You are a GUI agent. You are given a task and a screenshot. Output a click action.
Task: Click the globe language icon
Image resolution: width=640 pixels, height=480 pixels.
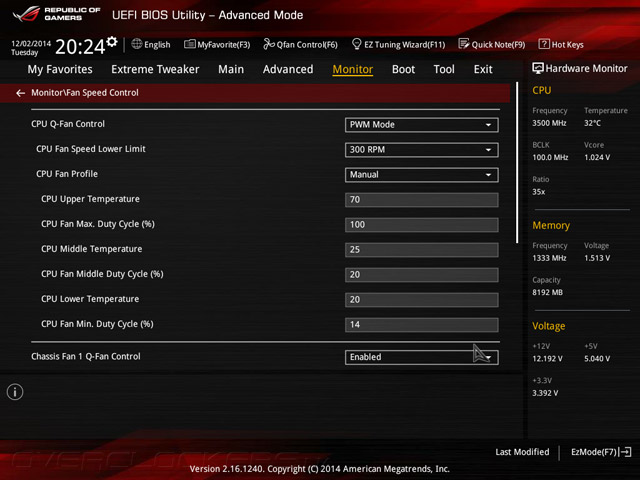(x=137, y=44)
